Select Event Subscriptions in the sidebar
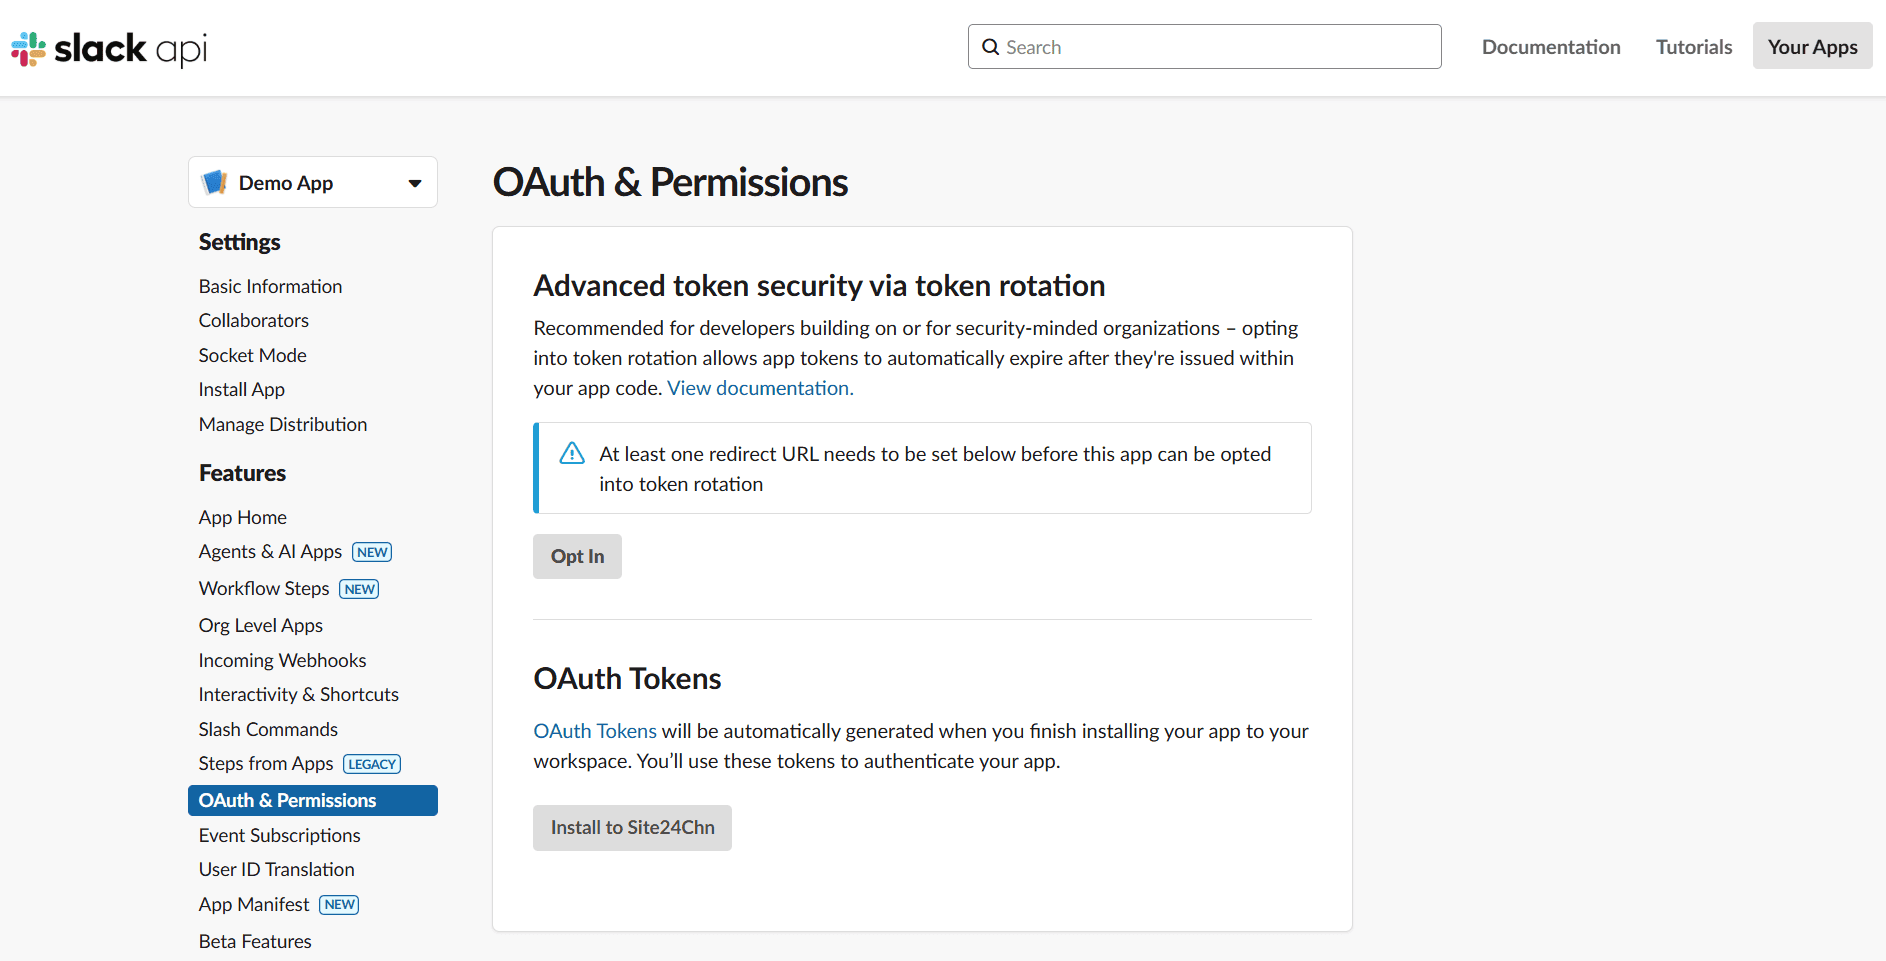Viewport: 1886px width, 961px height. [x=279, y=835]
